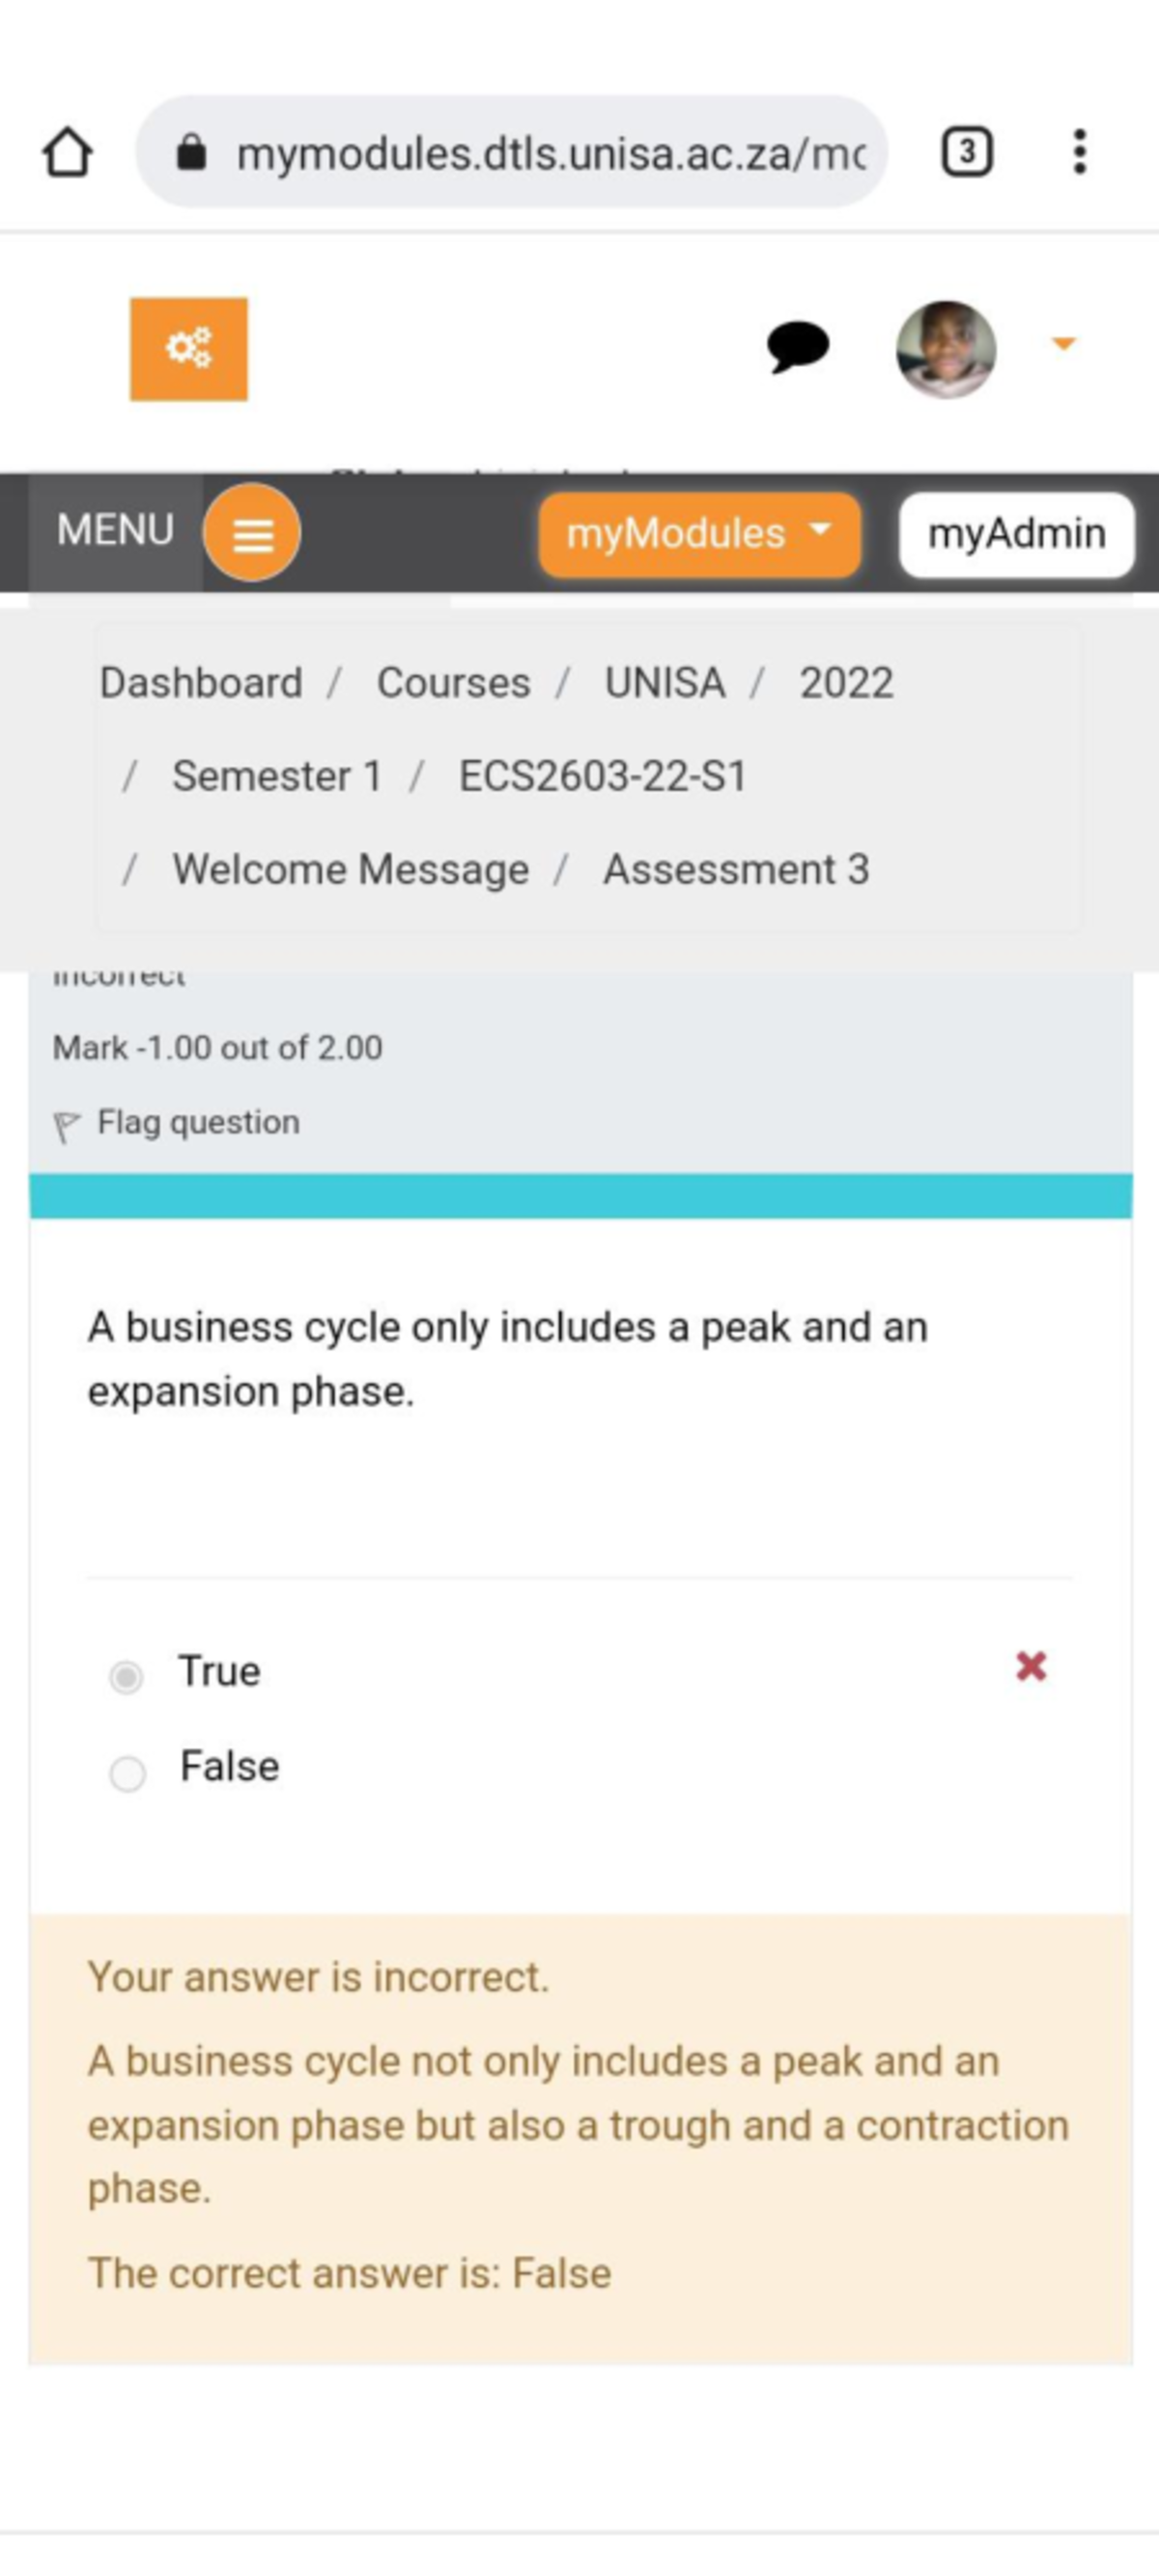Go to Dashboard in the breadcrumb

201,683
